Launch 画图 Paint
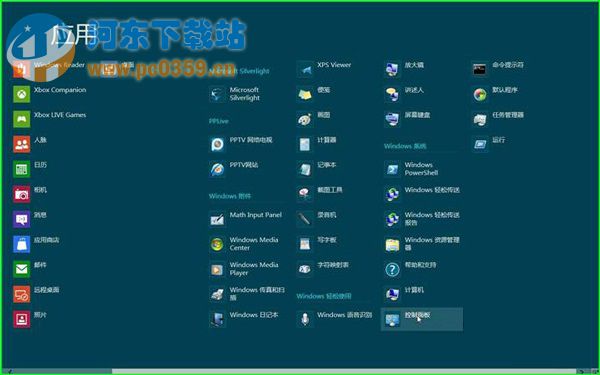The width and height of the screenshot is (600, 375). (x=314, y=119)
